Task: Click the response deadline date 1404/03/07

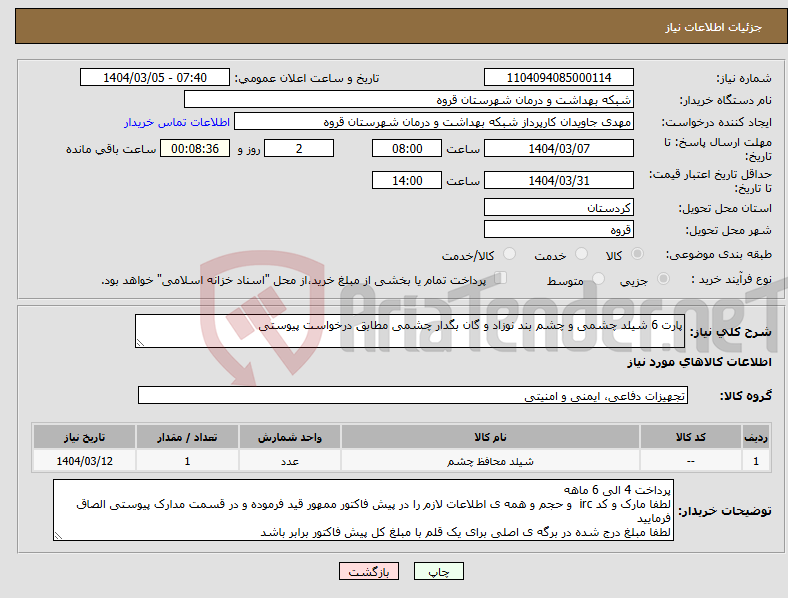Action: click(x=558, y=148)
